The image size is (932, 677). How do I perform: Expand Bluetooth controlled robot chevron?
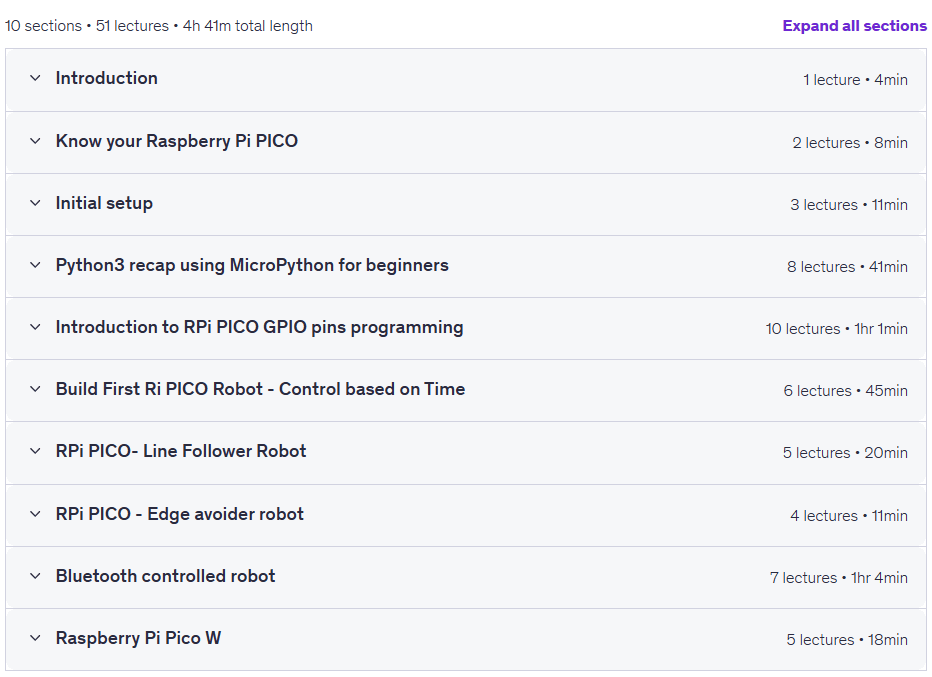coord(35,576)
